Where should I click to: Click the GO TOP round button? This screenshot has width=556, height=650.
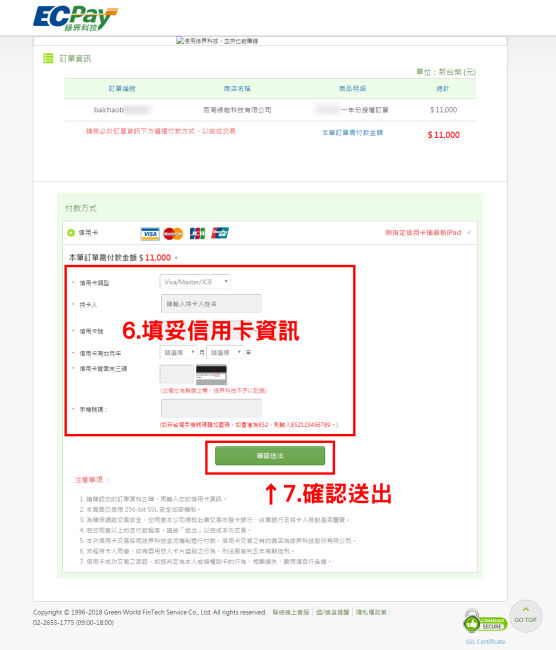525,616
